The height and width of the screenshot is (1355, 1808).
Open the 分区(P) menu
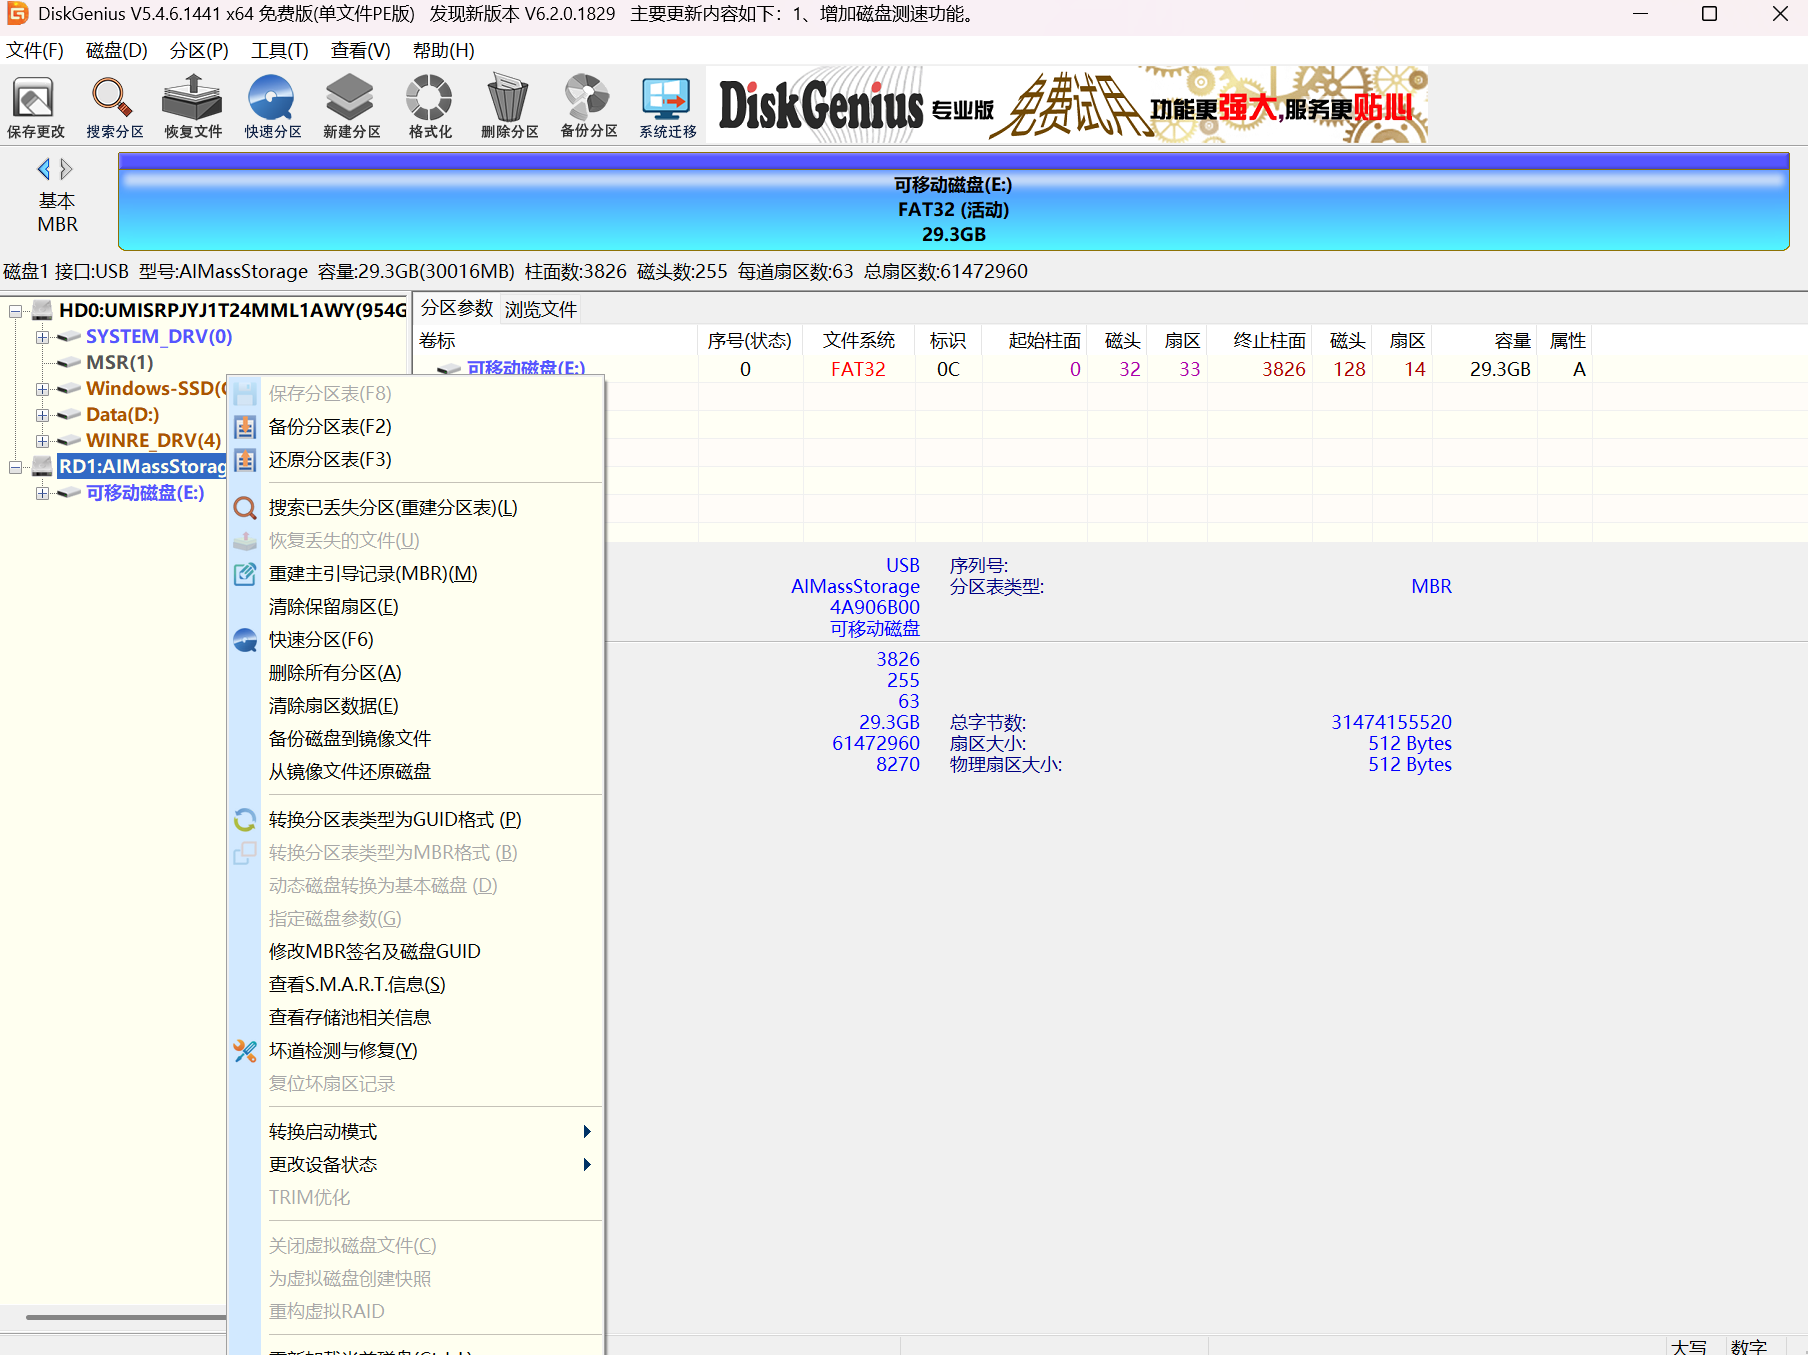point(199,50)
